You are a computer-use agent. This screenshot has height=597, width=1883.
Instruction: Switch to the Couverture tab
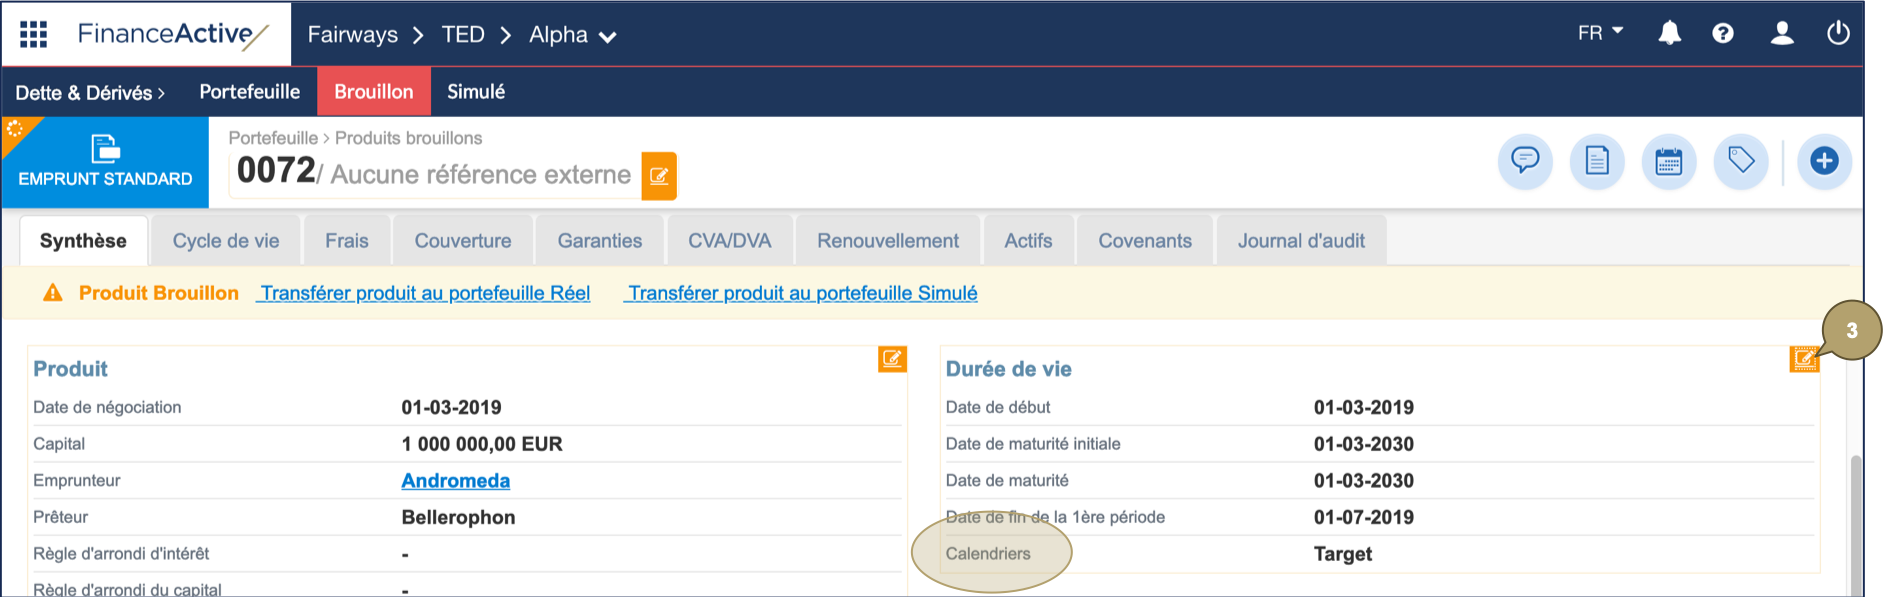(463, 241)
